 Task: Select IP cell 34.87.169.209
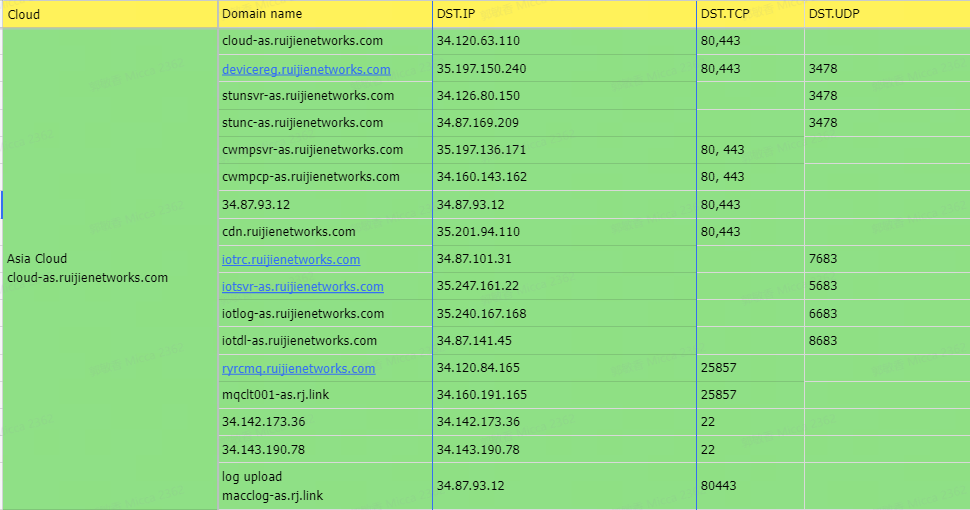564,123
